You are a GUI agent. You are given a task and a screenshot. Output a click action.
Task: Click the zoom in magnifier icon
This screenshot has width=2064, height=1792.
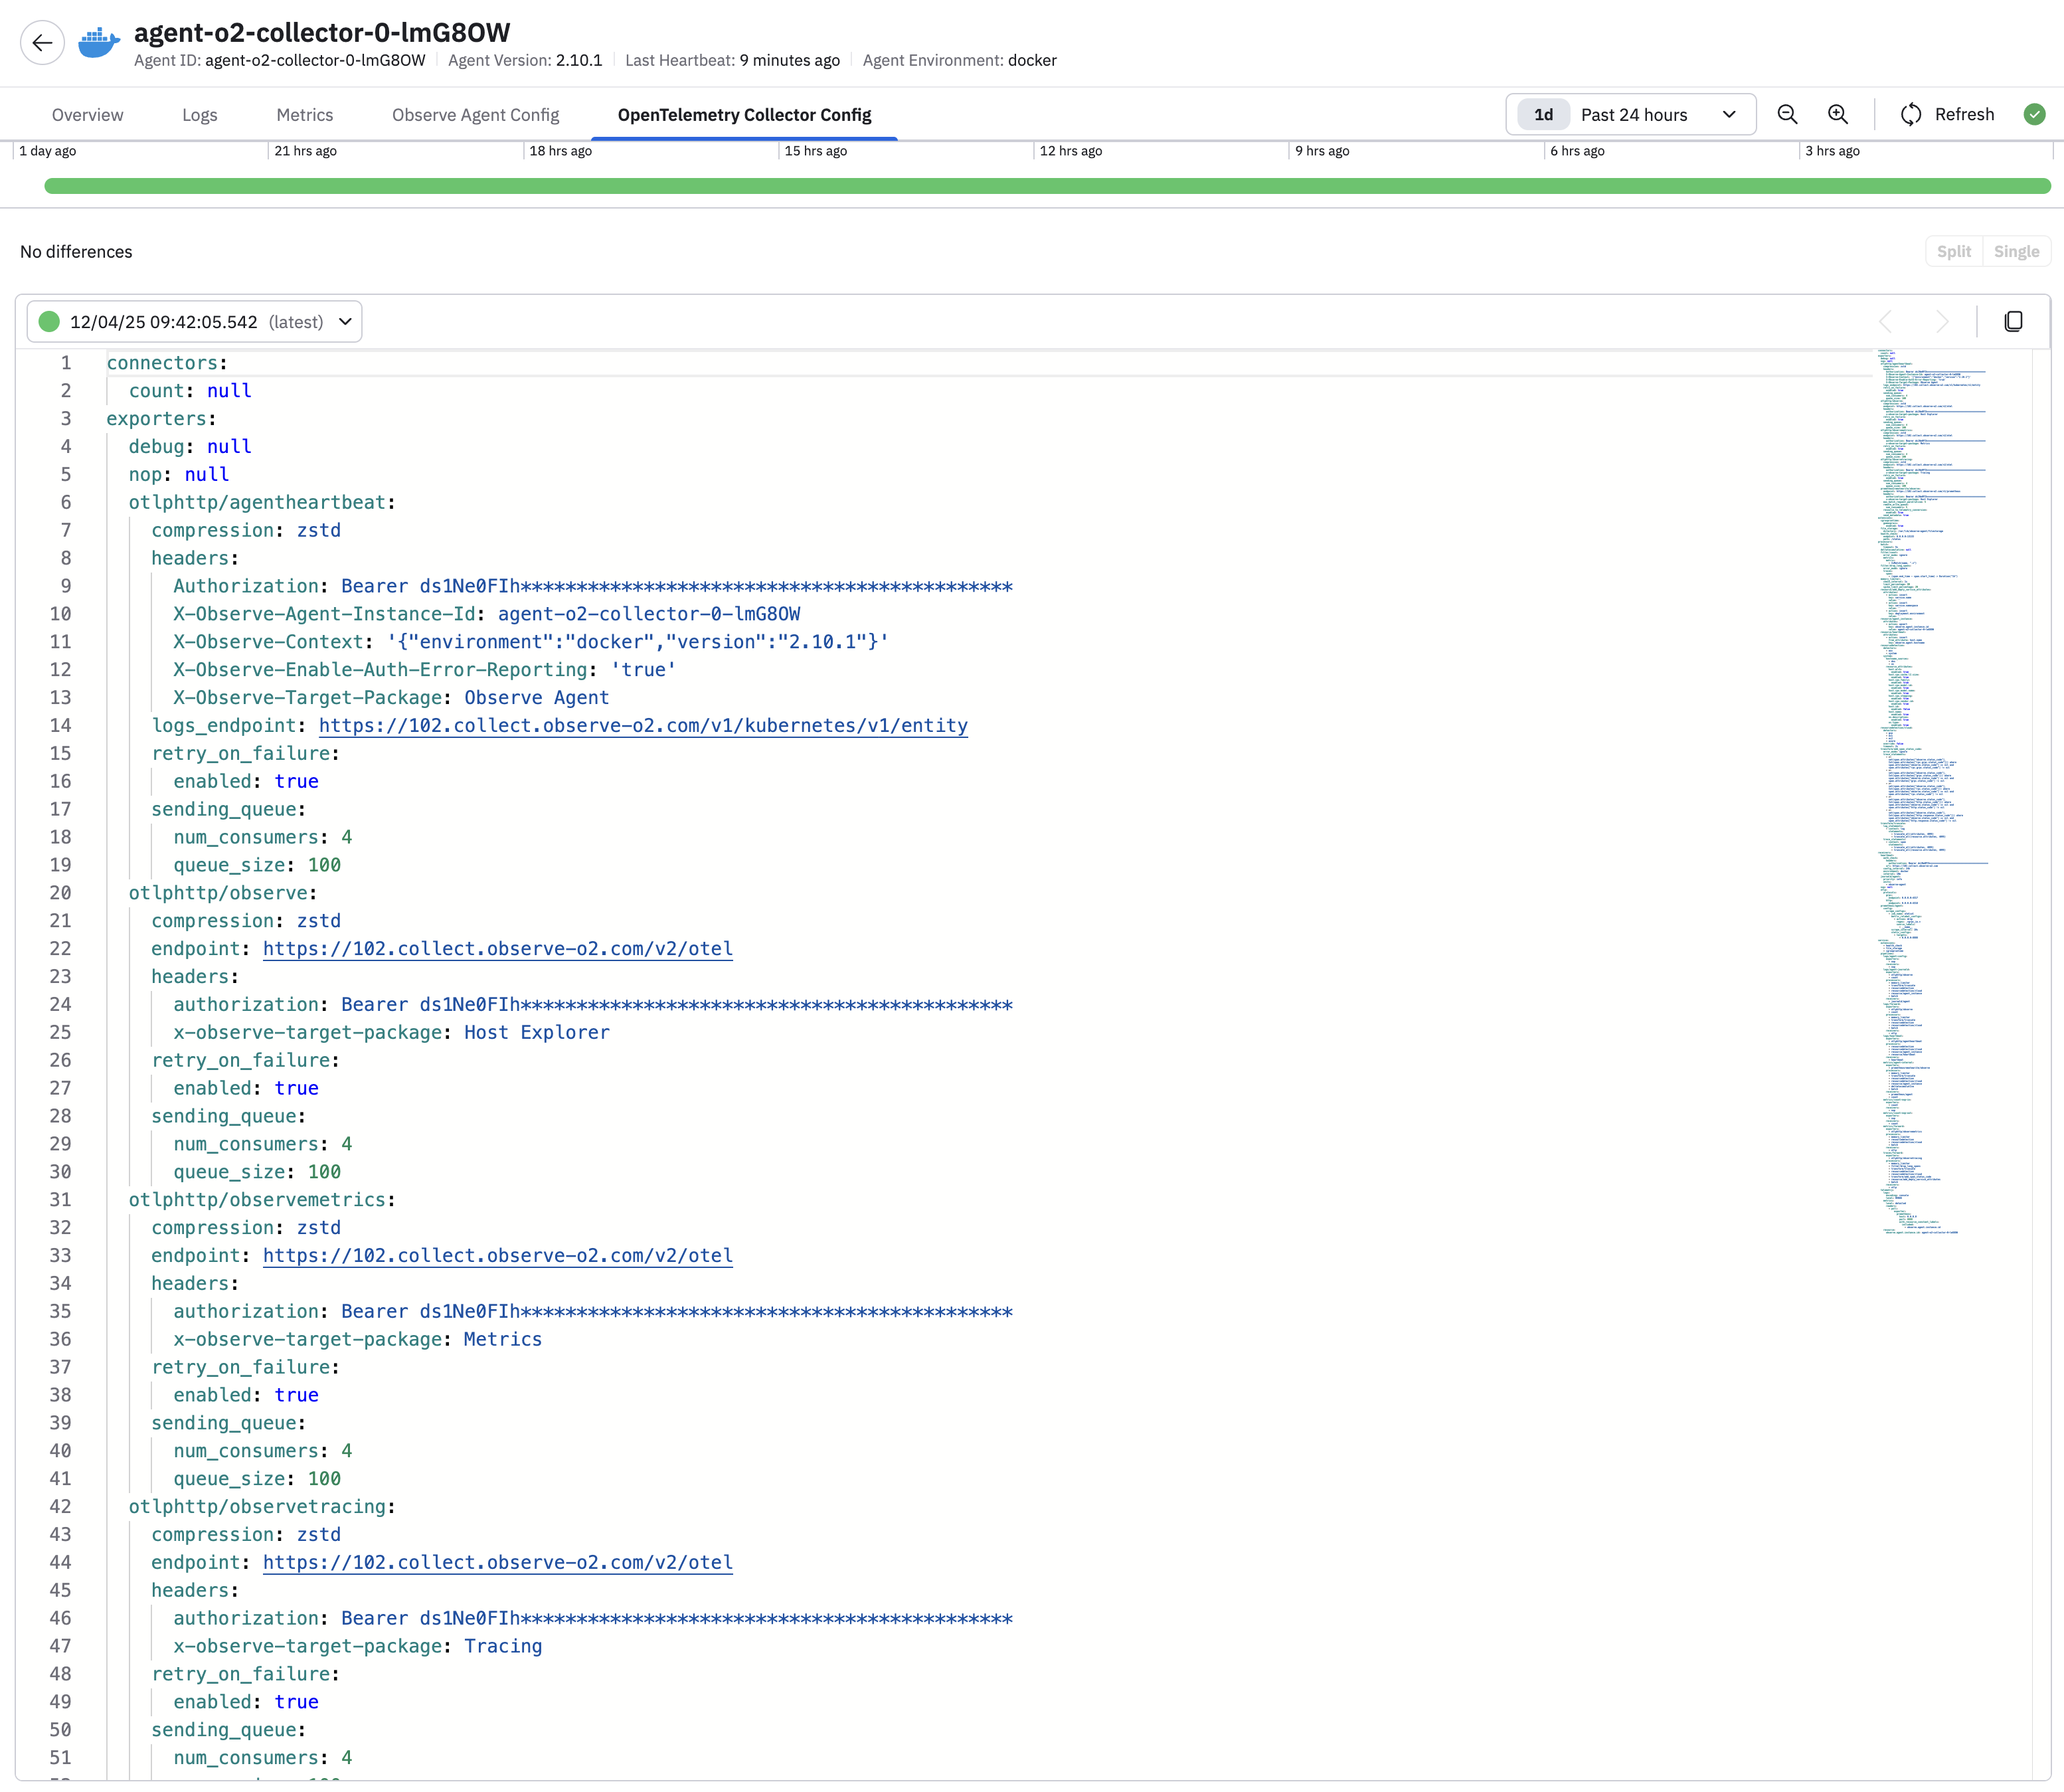(x=1838, y=115)
